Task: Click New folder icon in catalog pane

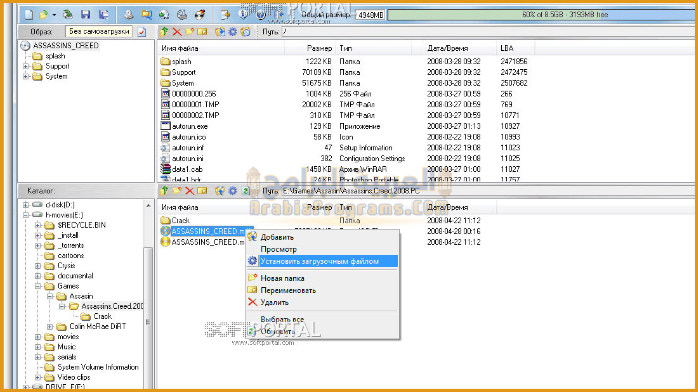Action: coord(177,190)
